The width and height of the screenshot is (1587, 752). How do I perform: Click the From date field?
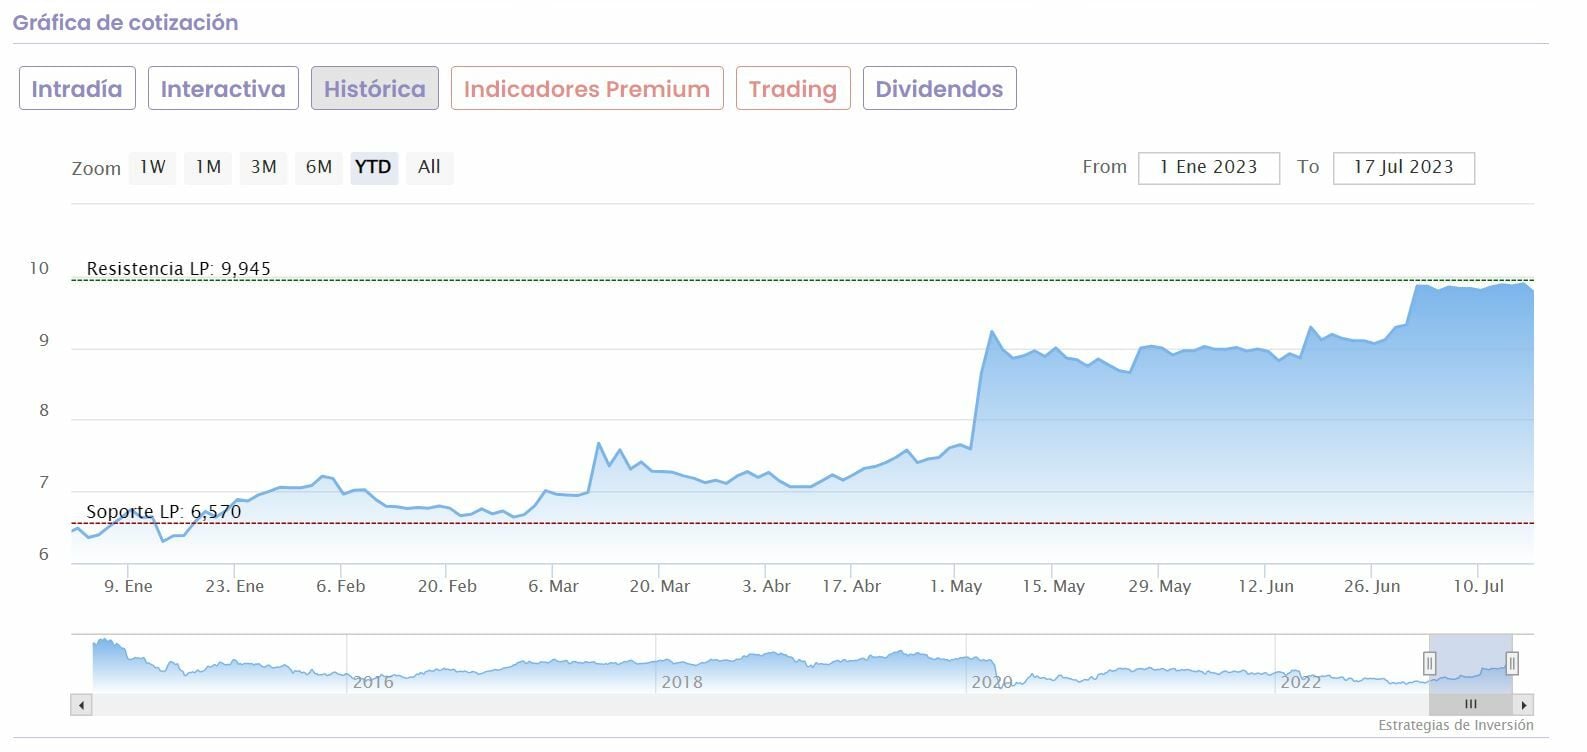[1208, 167]
